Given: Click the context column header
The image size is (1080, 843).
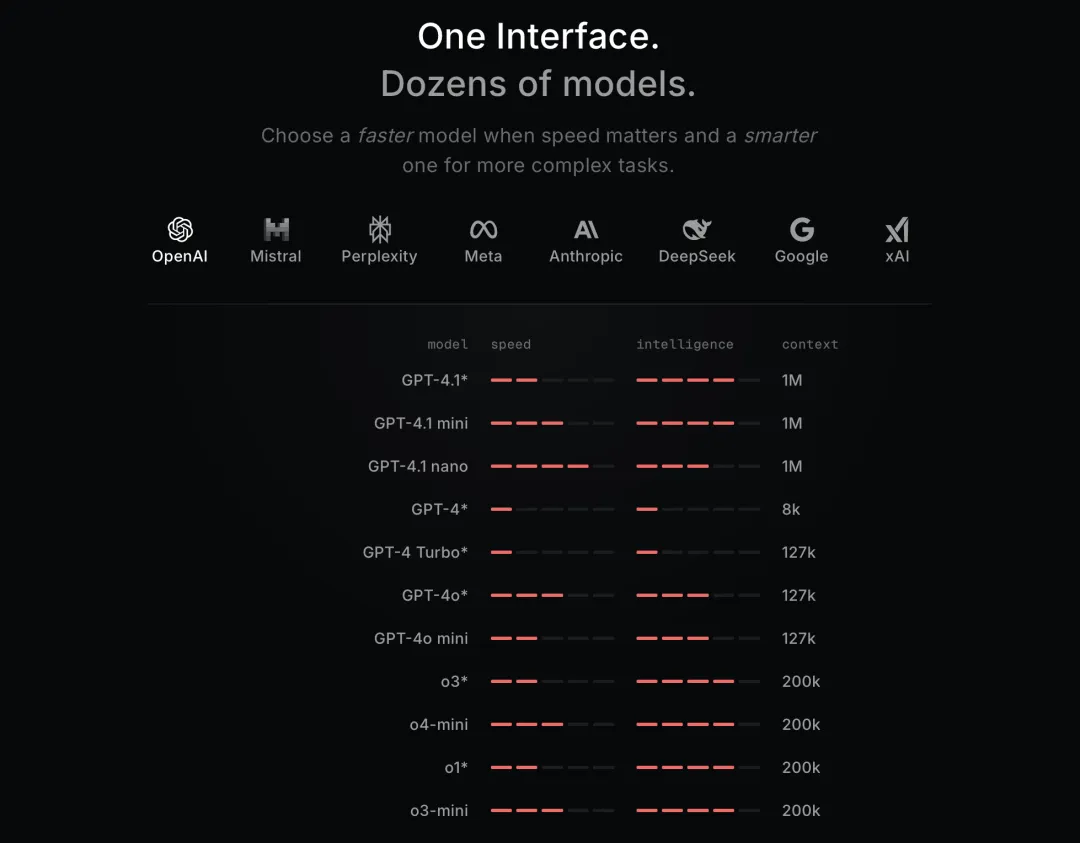Looking at the screenshot, I should click(x=810, y=345).
